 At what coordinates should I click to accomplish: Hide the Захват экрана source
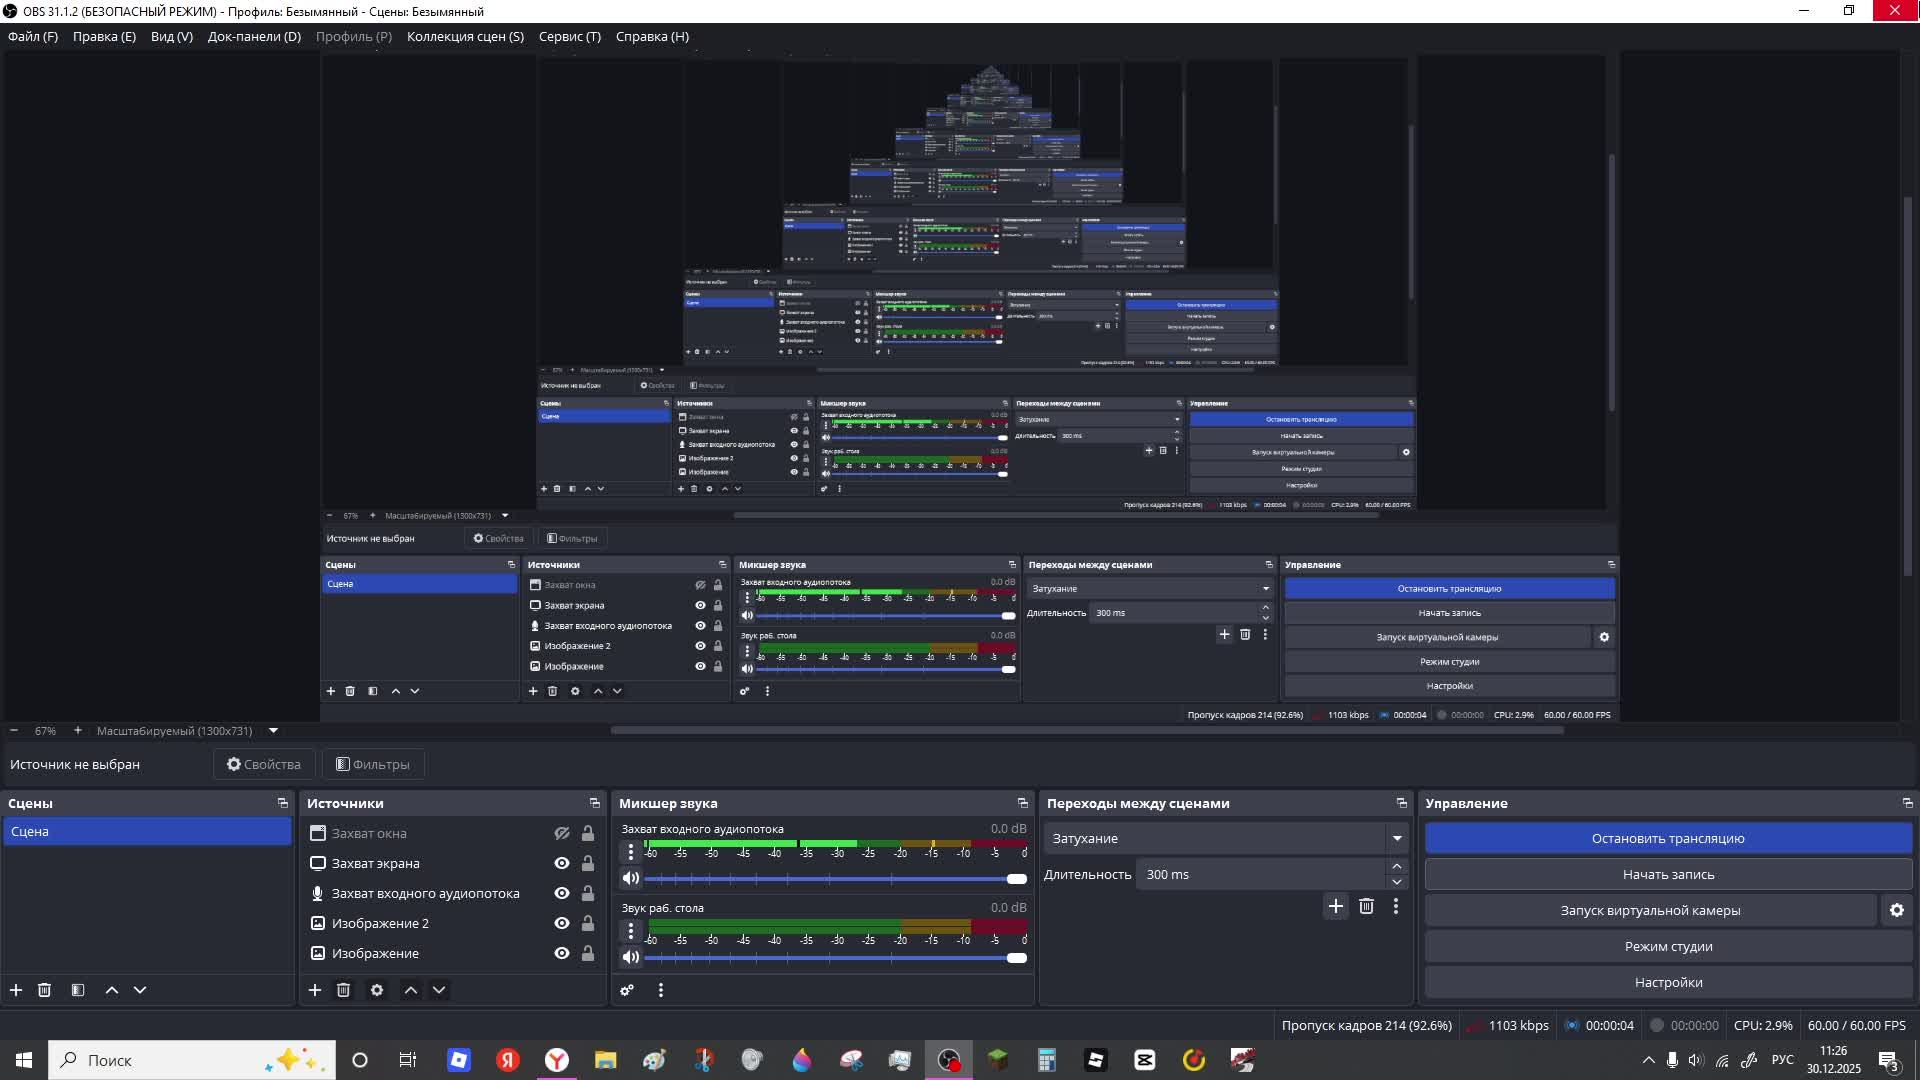tap(562, 863)
